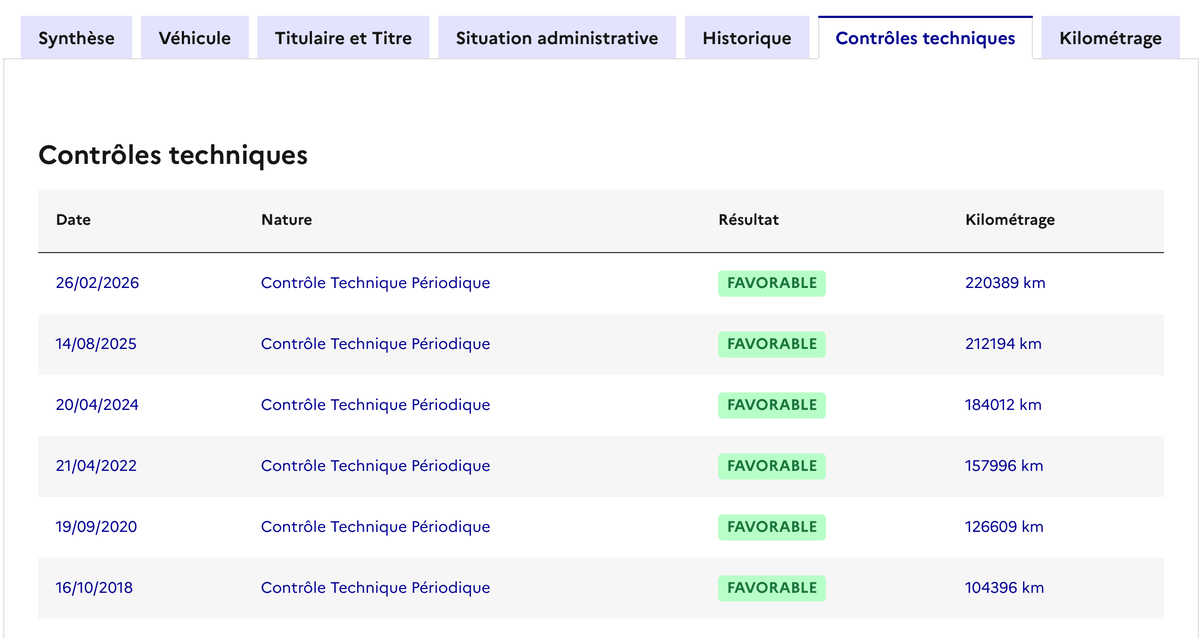Open the Synthèse tab
The image size is (1200, 638).
tap(76, 38)
